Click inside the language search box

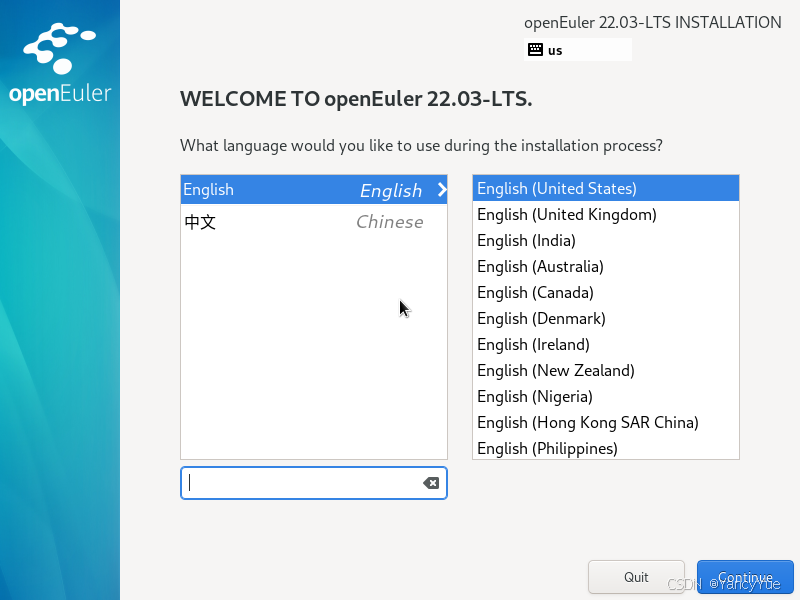pyautogui.click(x=300, y=483)
